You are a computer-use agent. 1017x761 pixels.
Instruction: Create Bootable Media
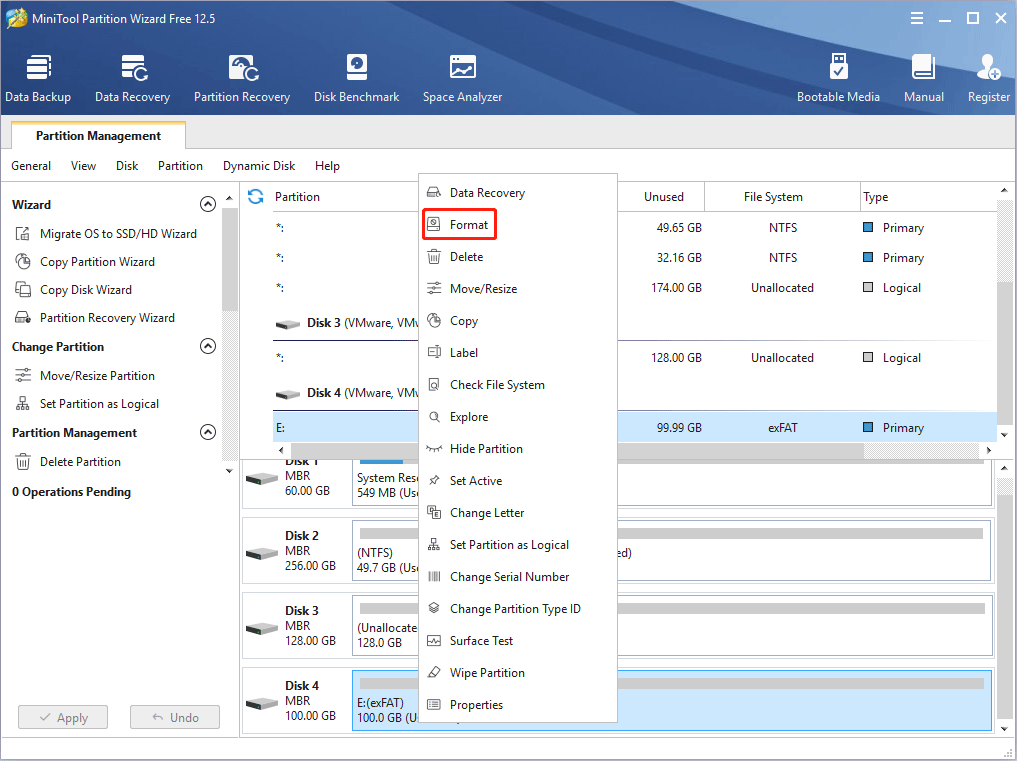pos(838,79)
